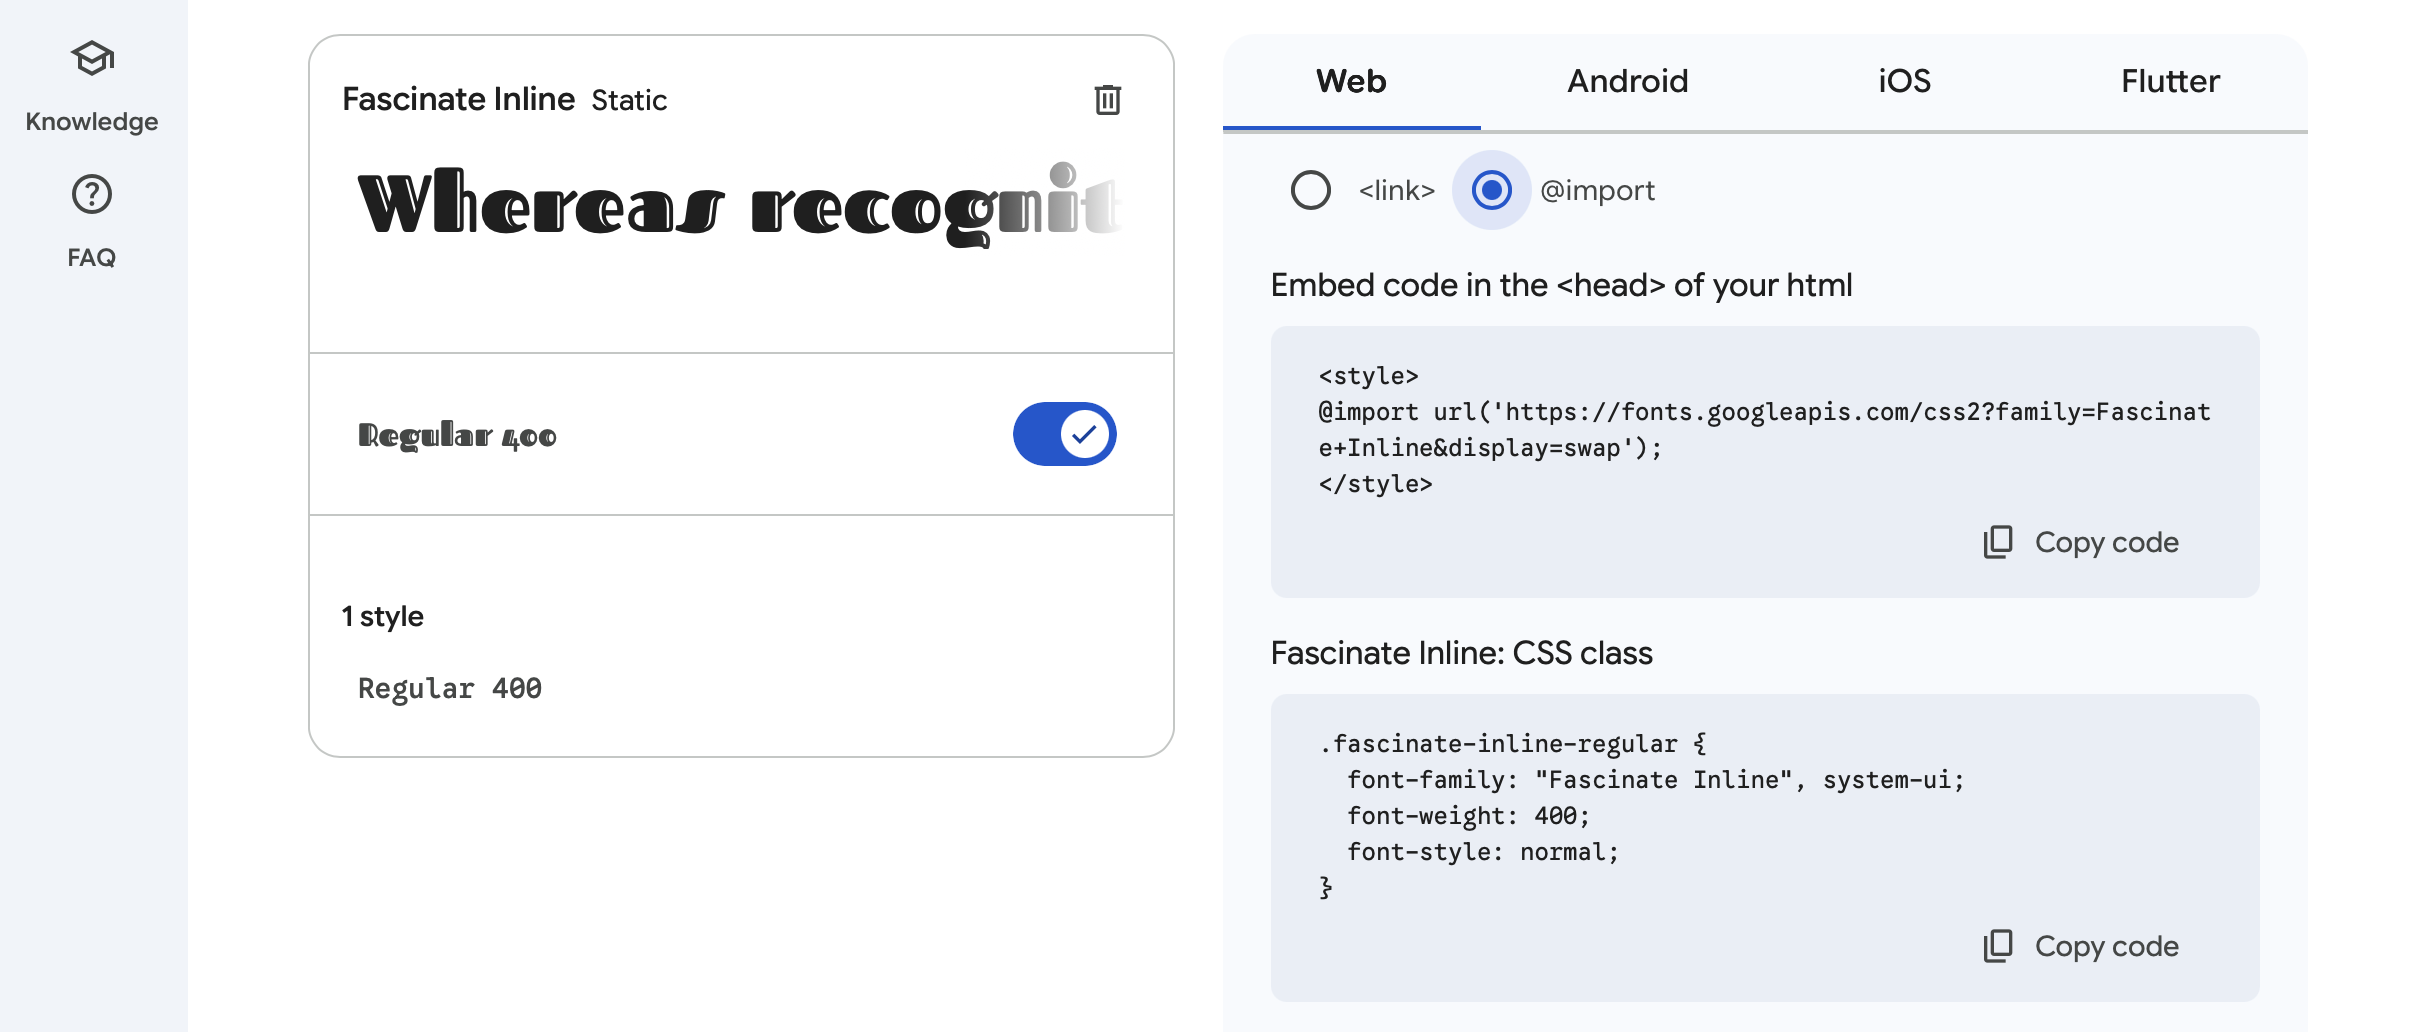This screenshot has height=1032, width=2418.
Task: Click Copy code under the CSS class
Action: (x=2106, y=946)
